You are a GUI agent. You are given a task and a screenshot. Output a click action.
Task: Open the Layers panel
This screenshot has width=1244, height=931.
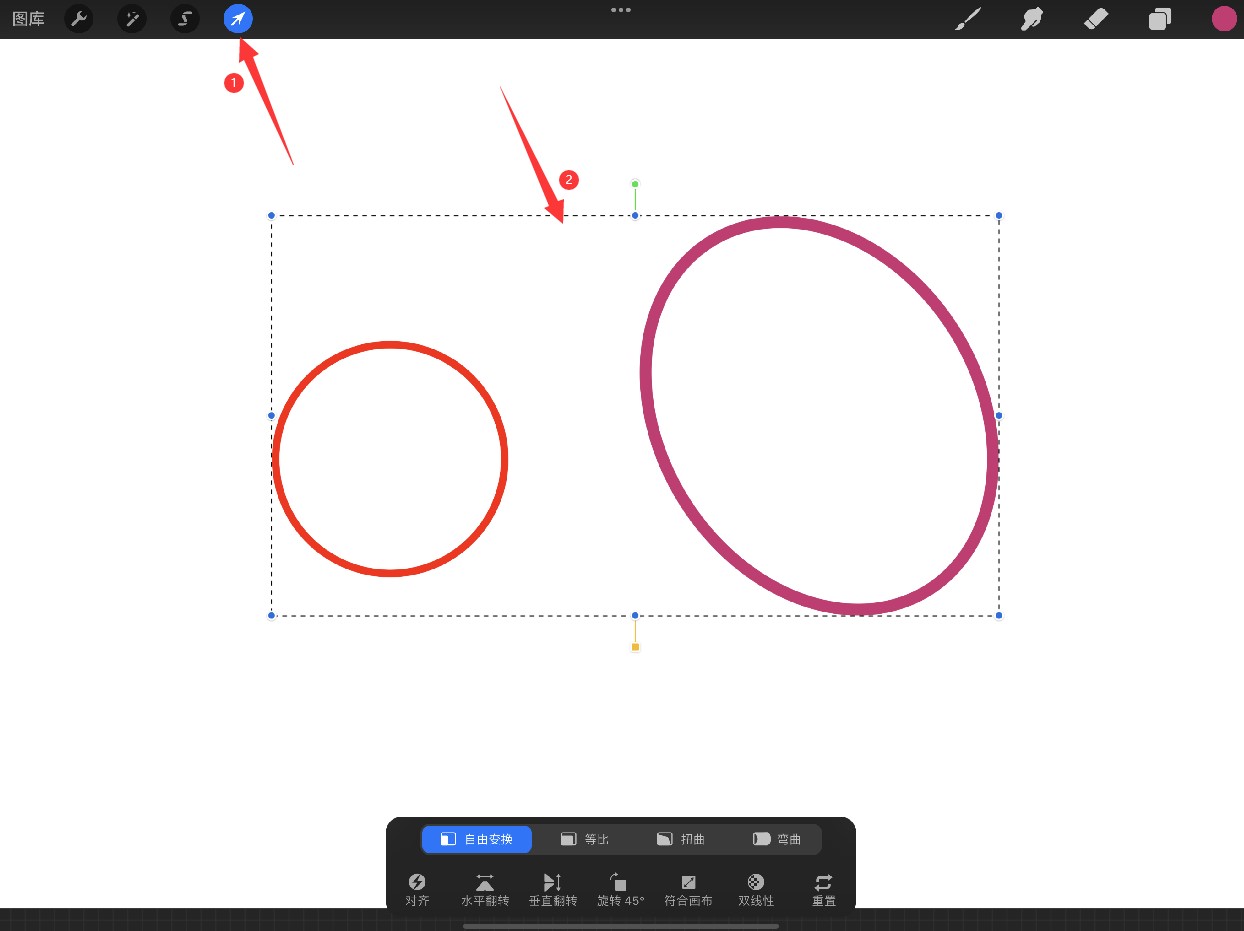[x=1160, y=19]
